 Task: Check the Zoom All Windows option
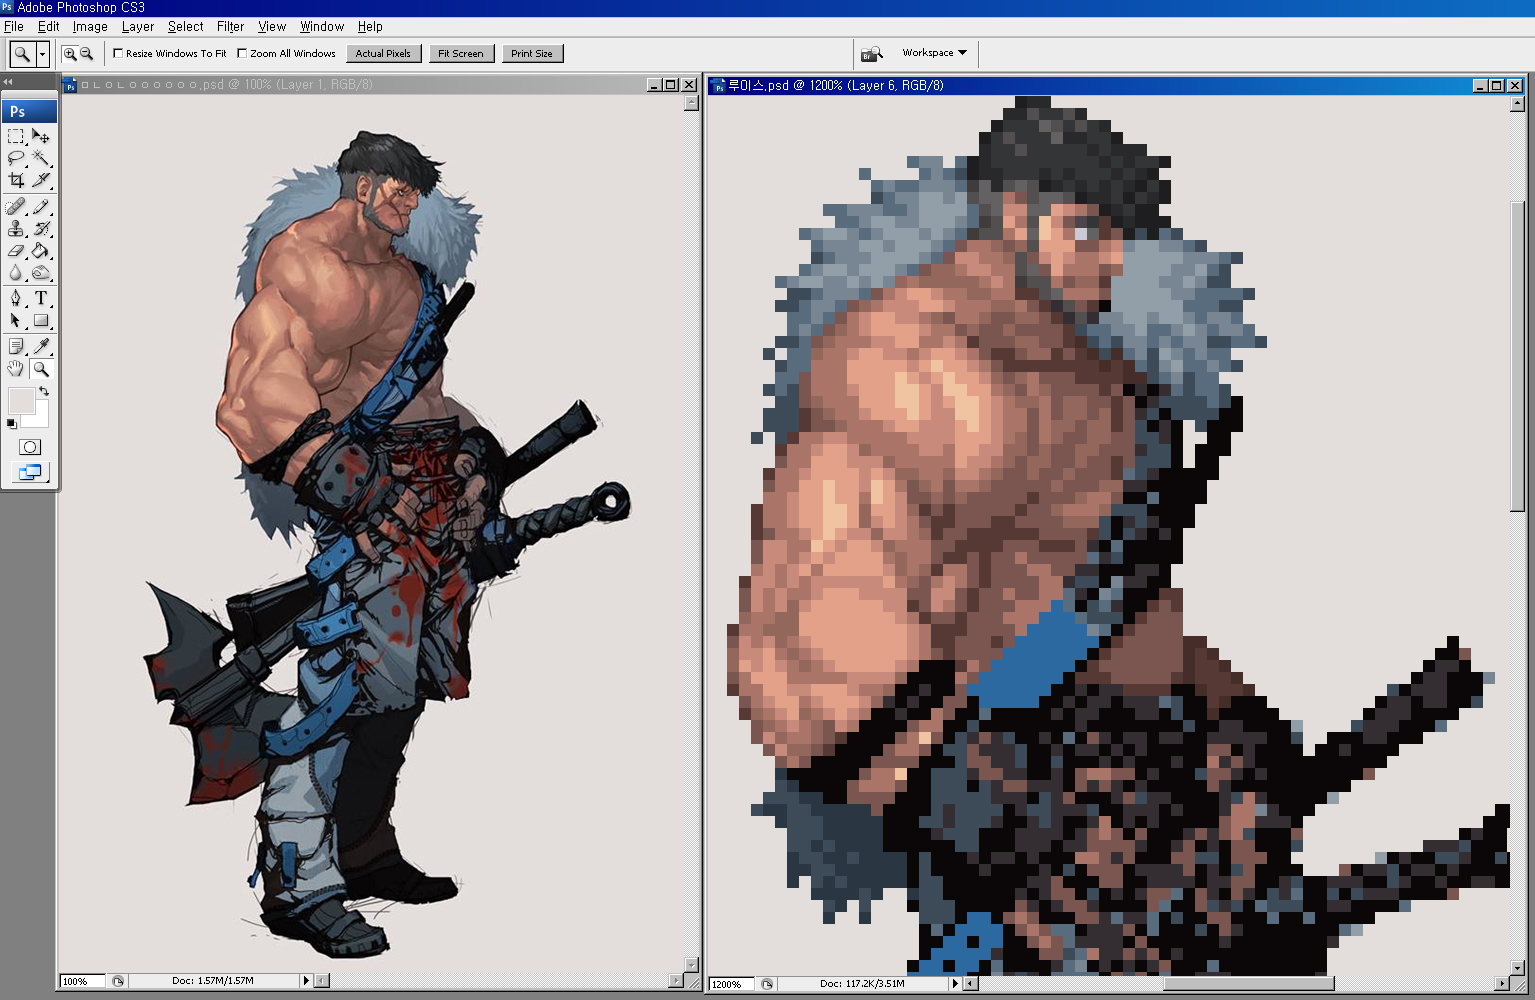coord(242,53)
